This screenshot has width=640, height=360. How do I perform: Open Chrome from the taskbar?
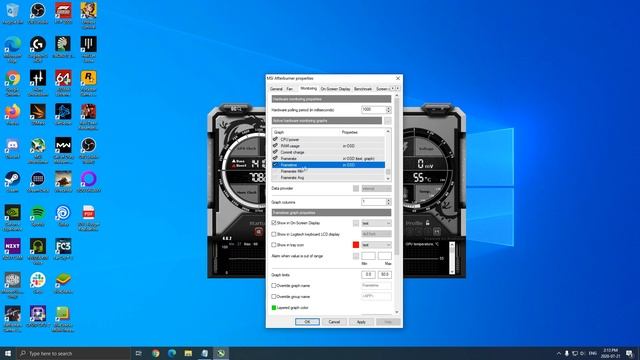pos(156,353)
